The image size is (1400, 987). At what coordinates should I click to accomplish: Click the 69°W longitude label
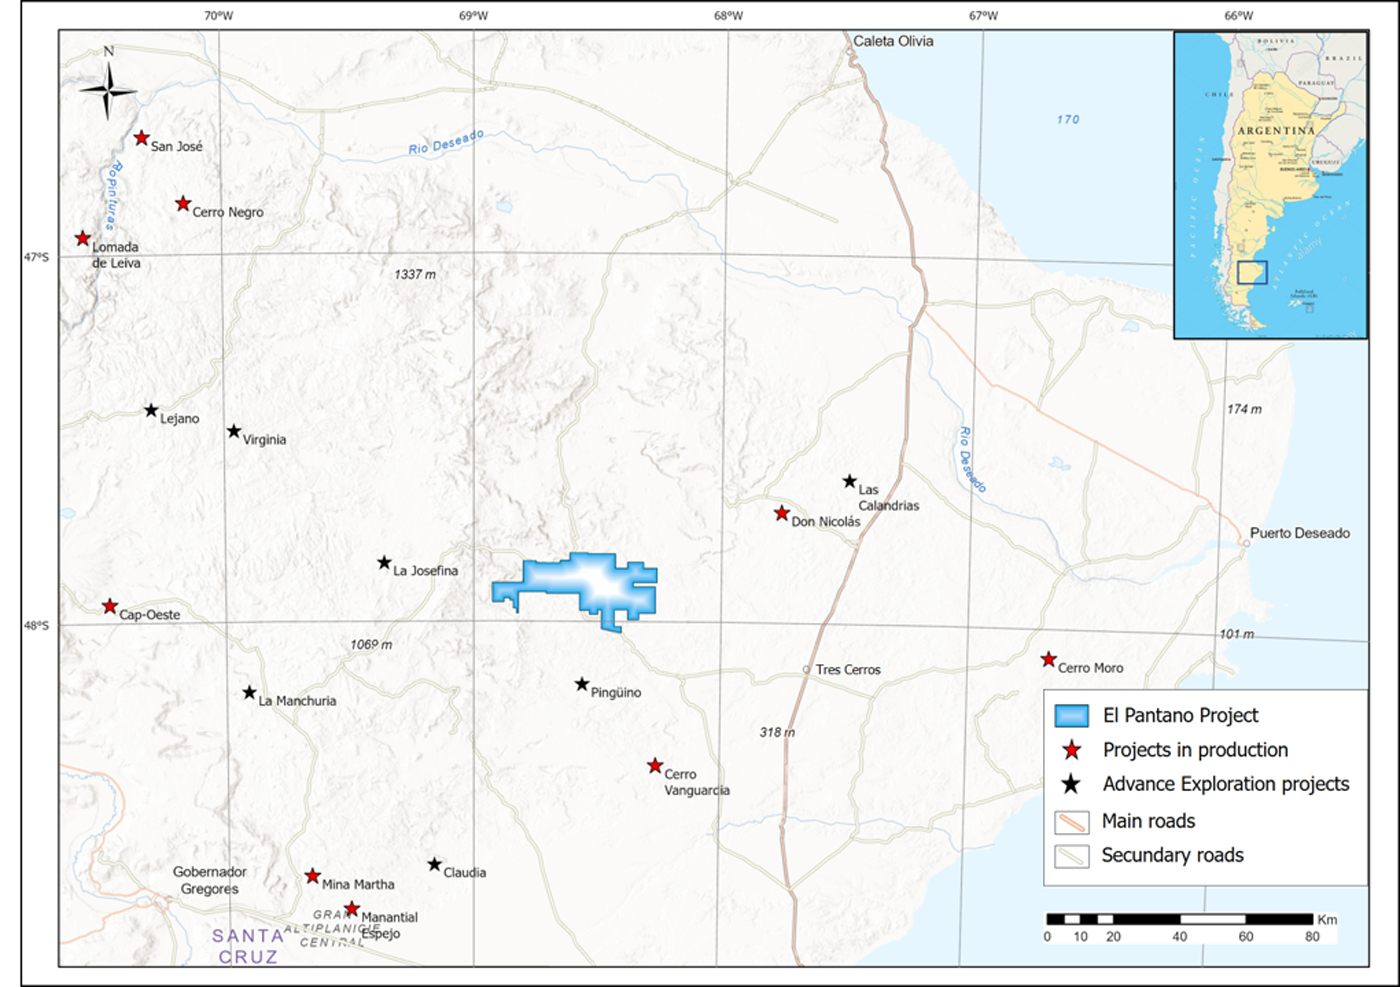473,16
